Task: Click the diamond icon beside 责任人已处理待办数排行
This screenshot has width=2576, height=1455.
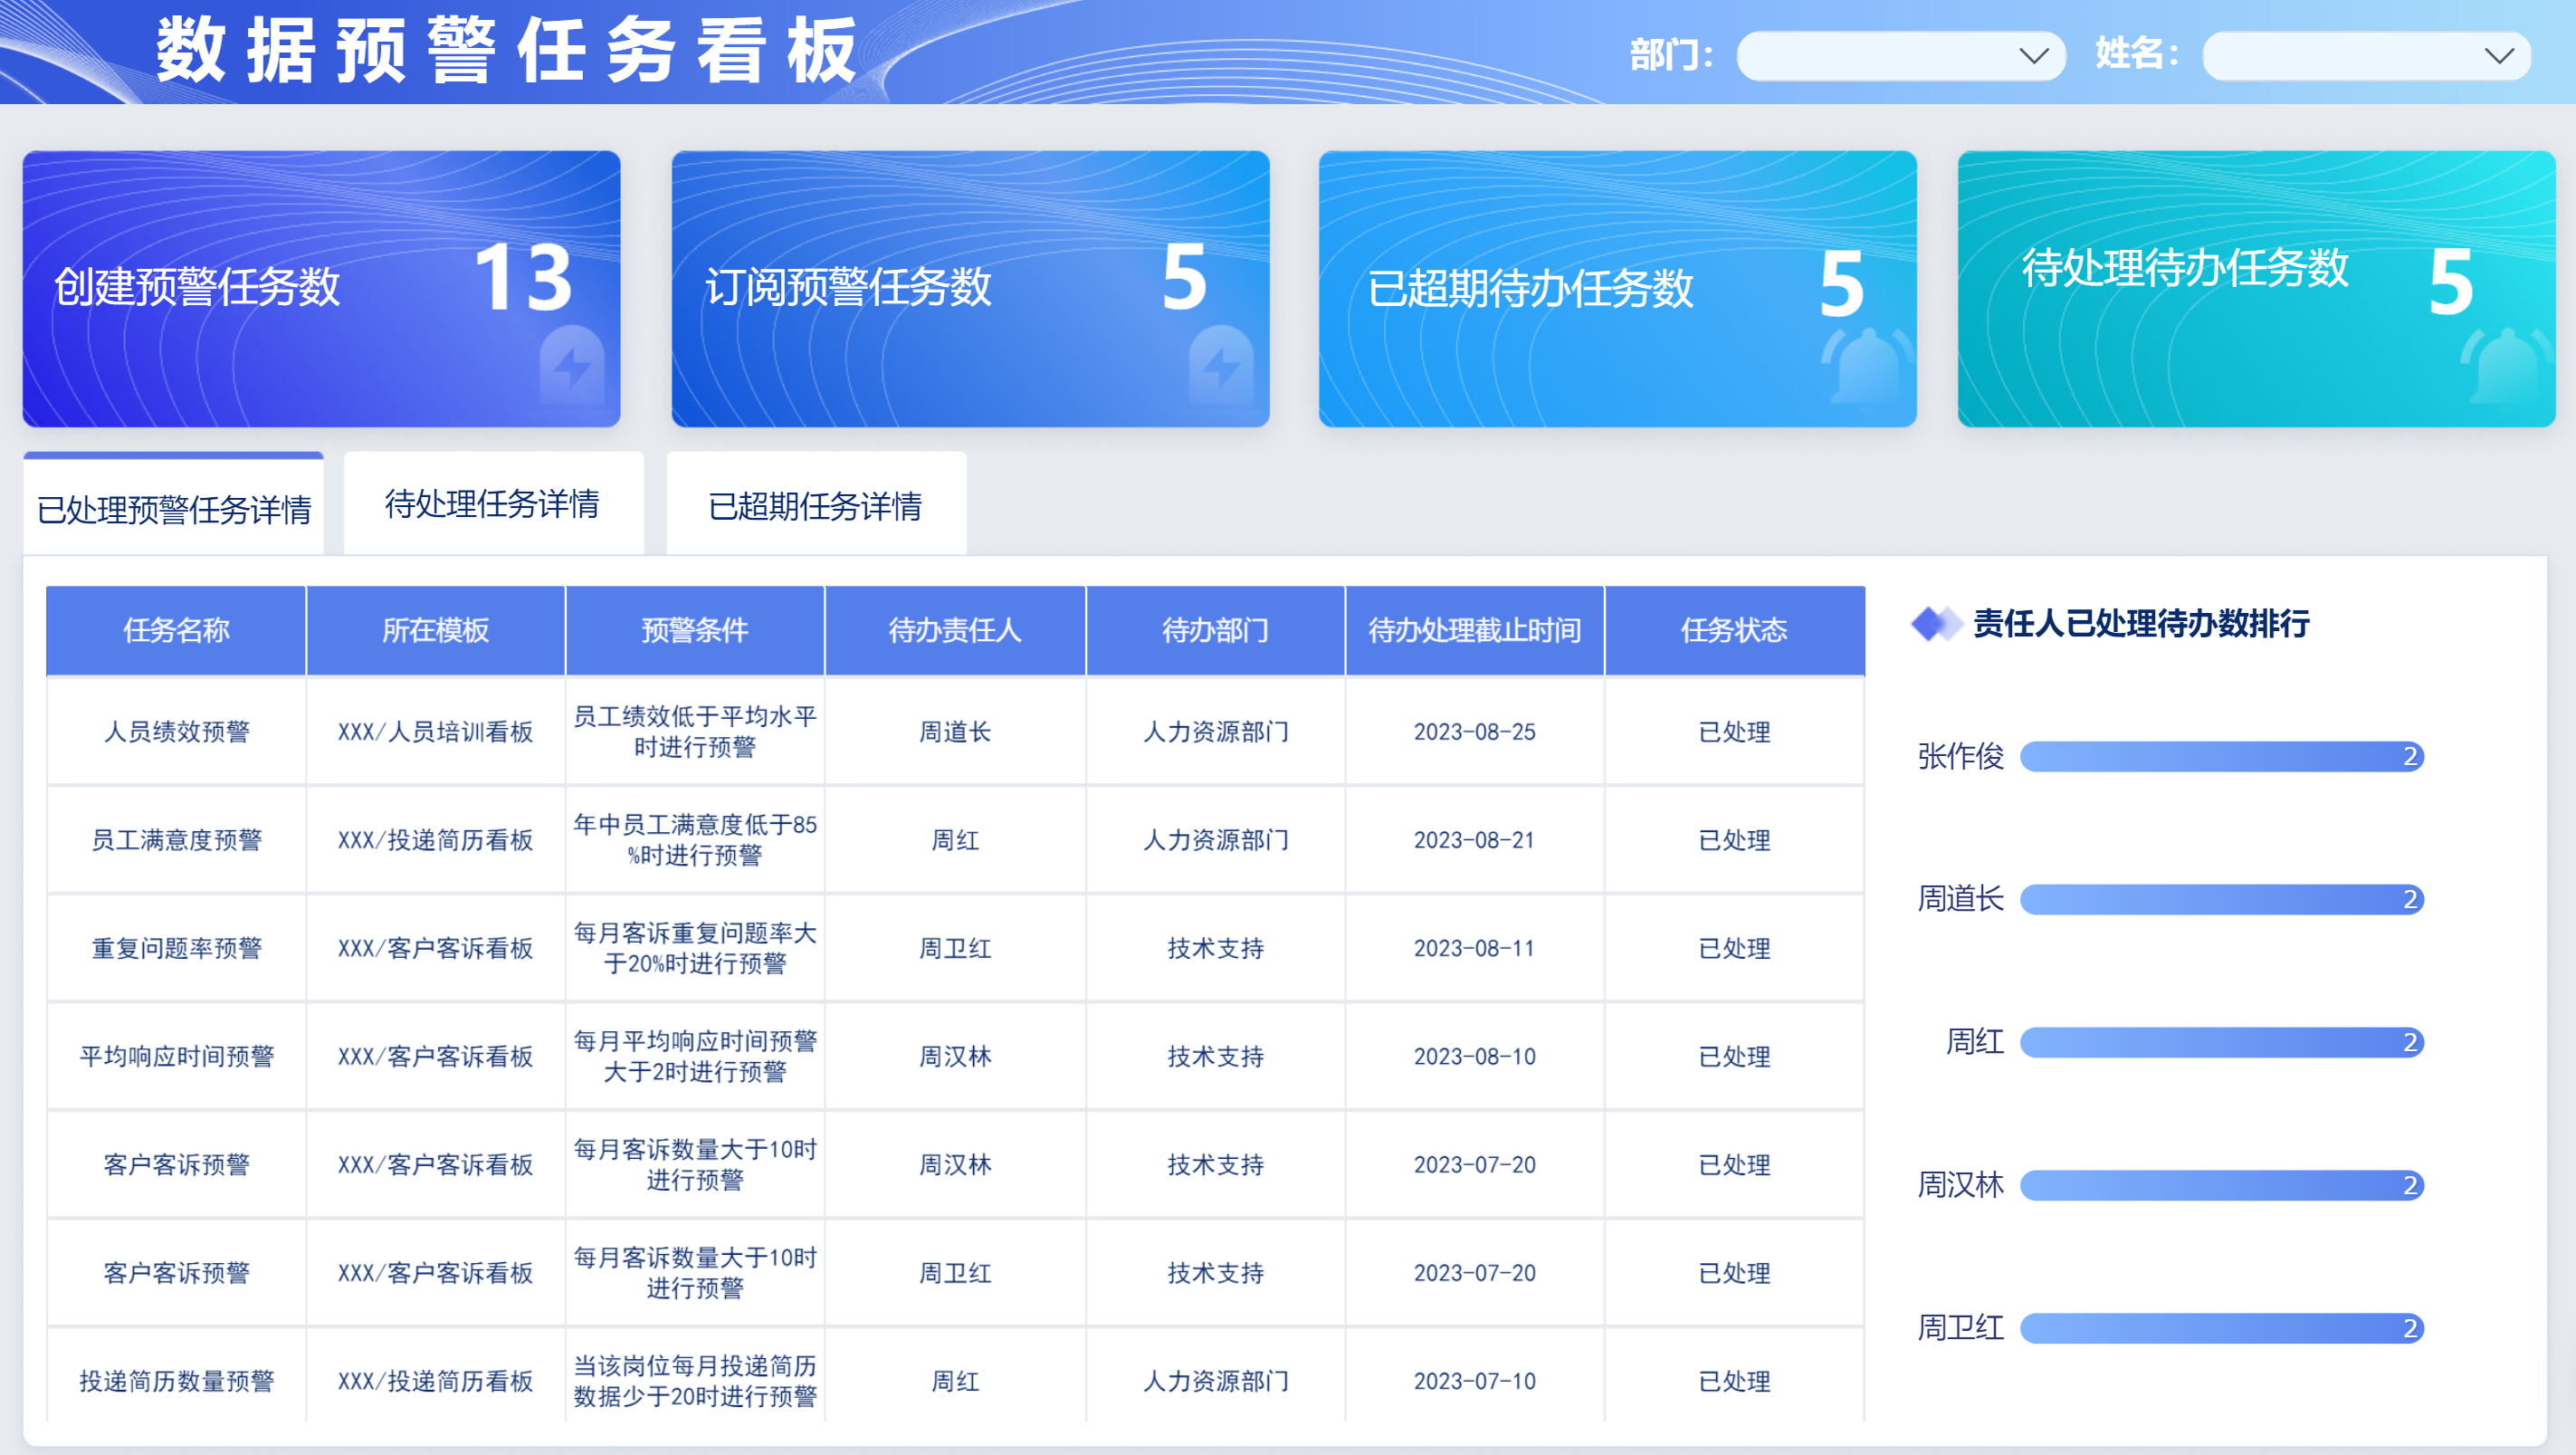Action: click(1935, 624)
